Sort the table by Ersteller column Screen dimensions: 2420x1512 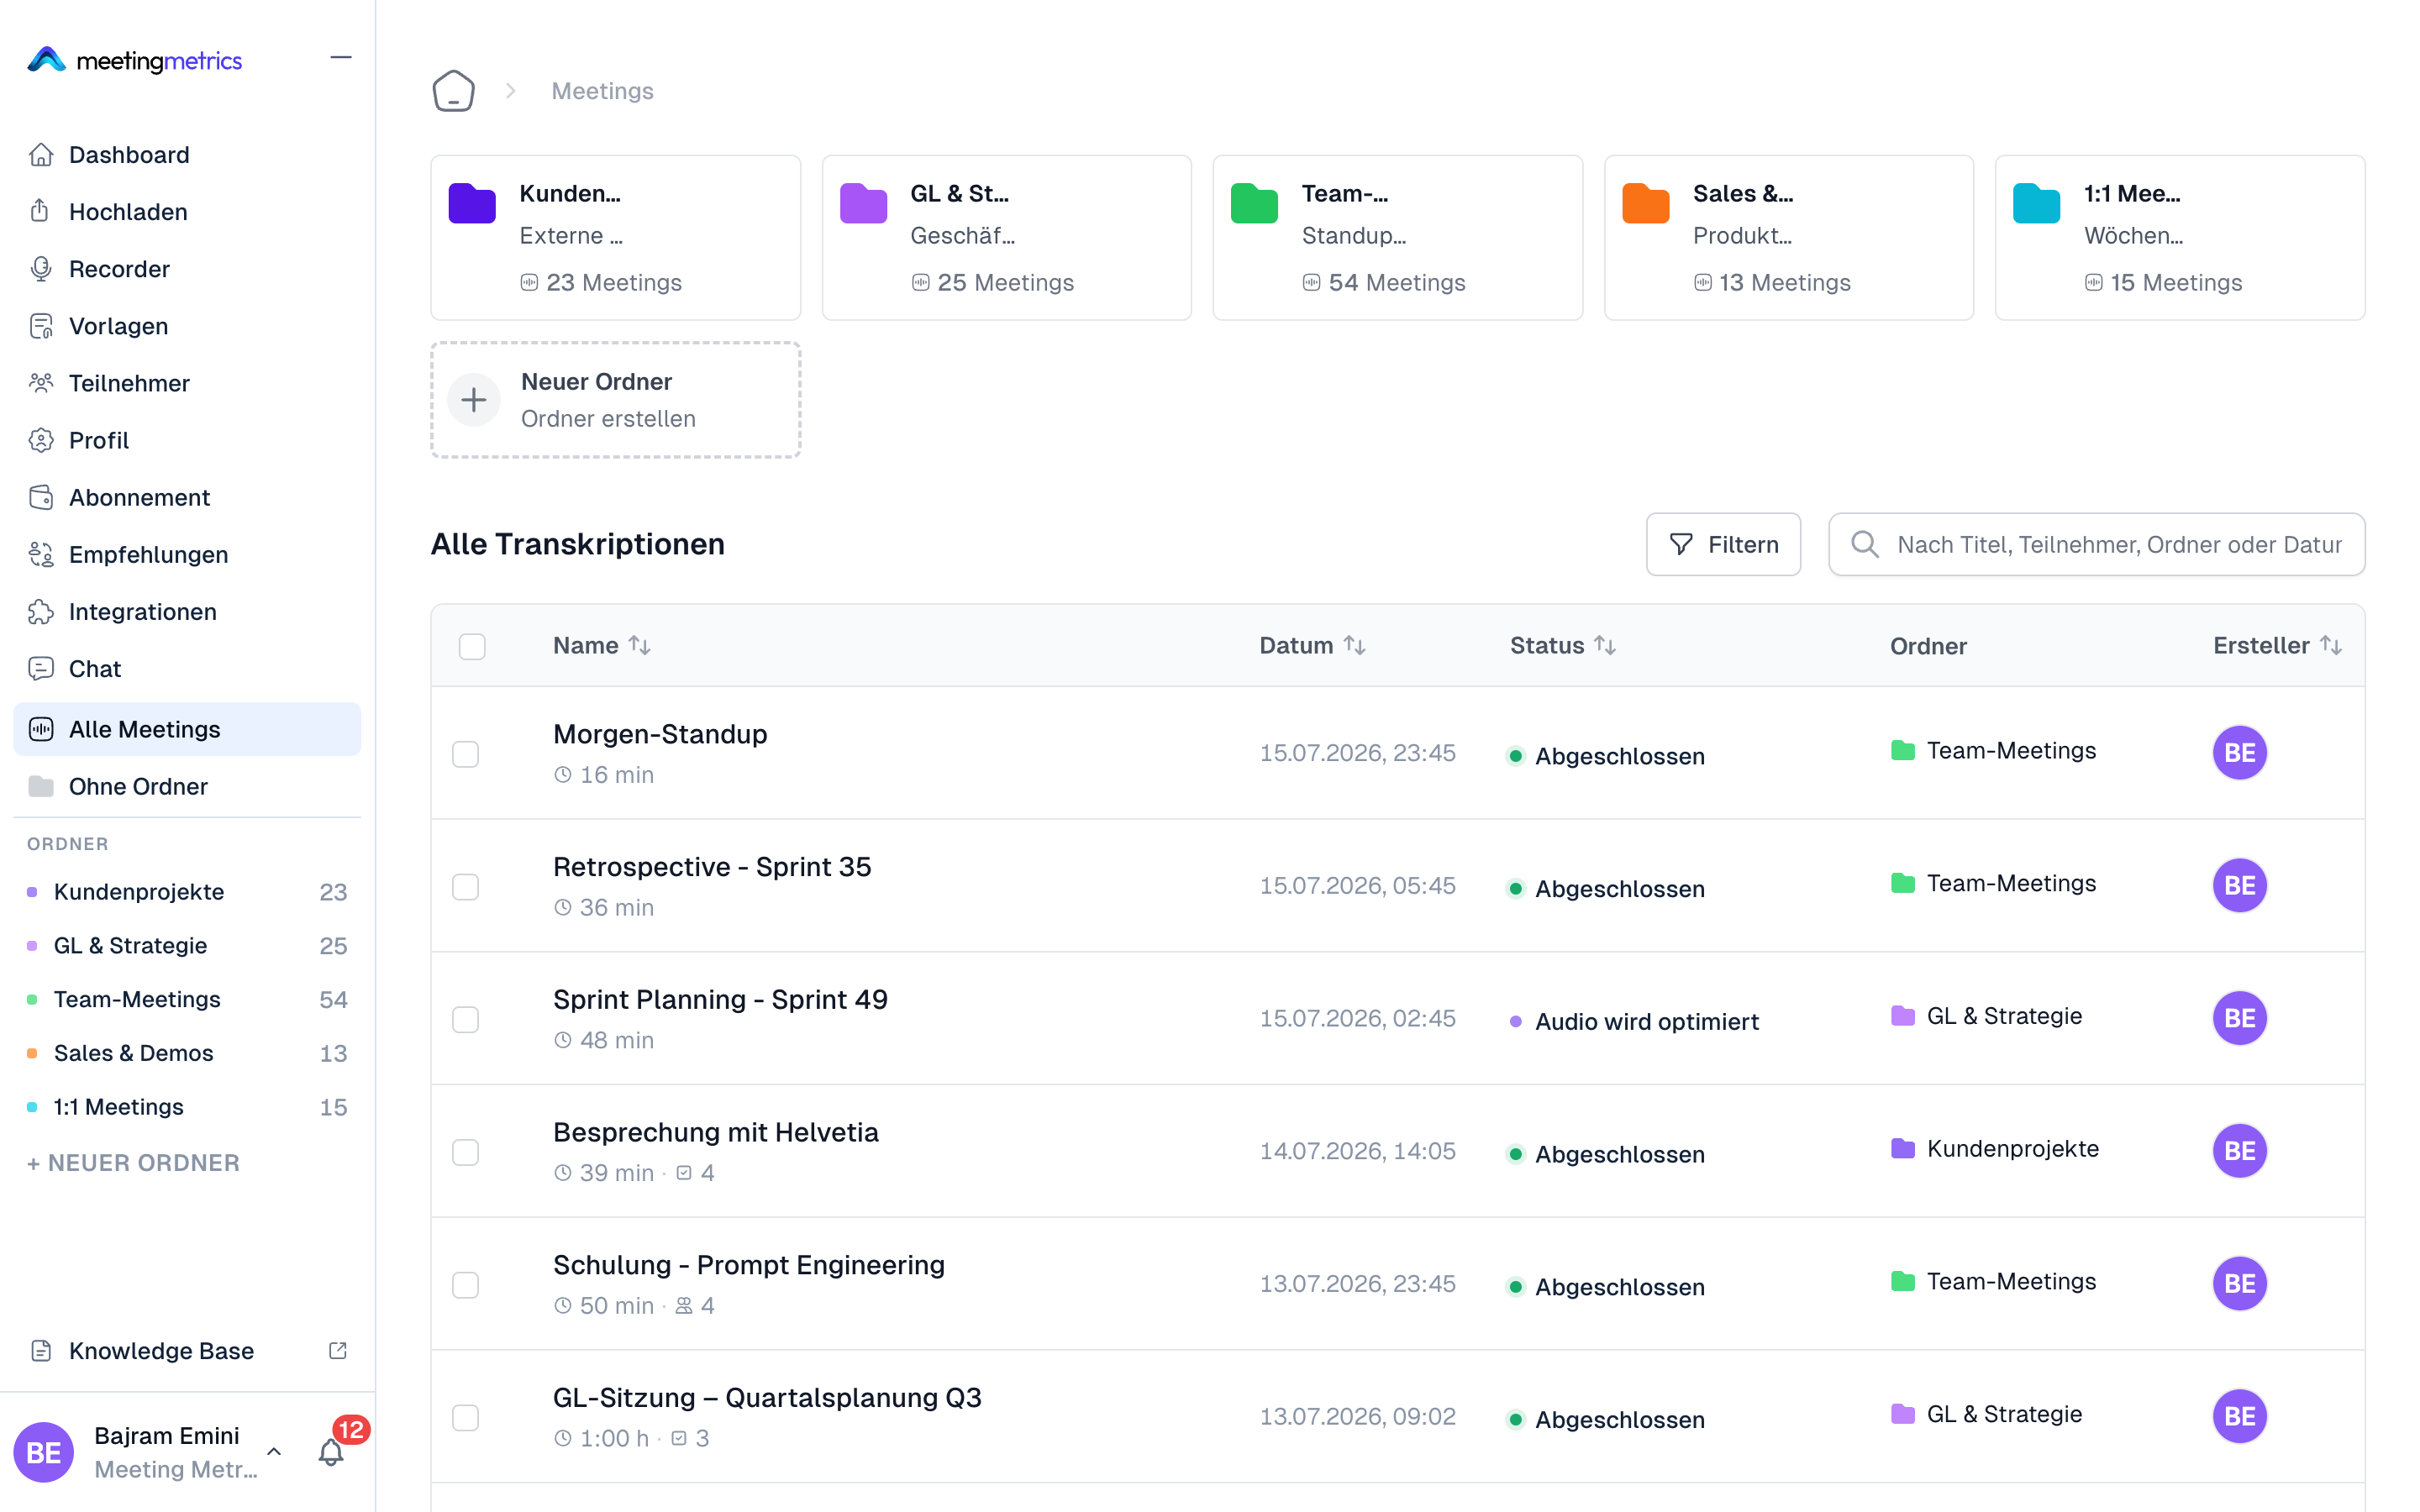(2277, 645)
